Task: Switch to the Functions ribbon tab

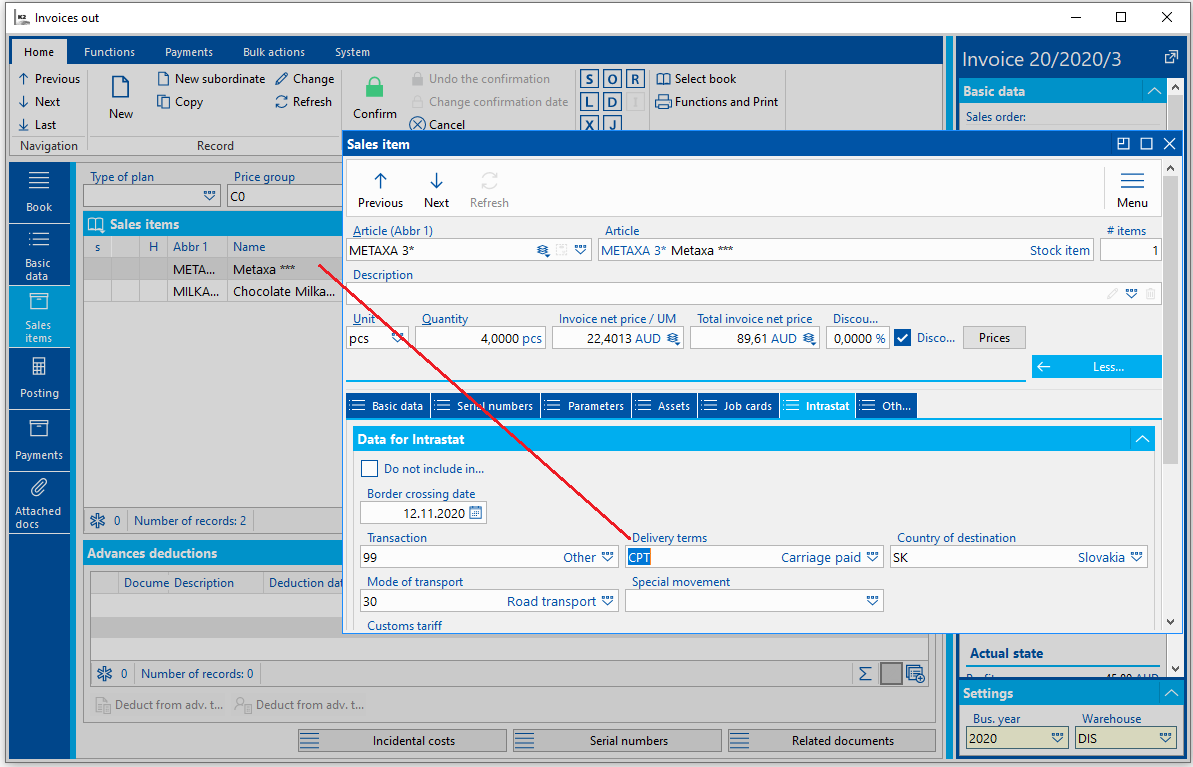Action: click(x=110, y=52)
